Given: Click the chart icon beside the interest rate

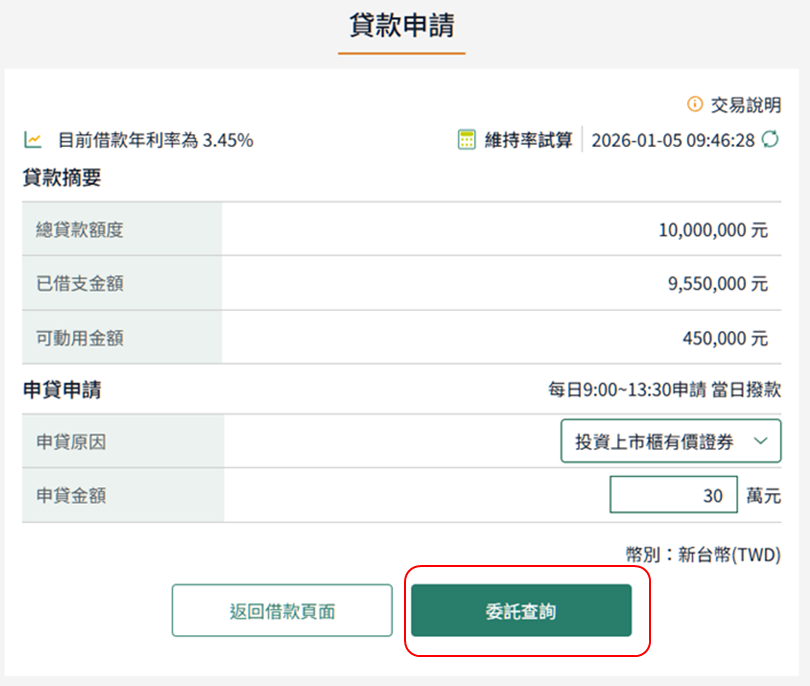Looking at the screenshot, I should [x=33, y=140].
